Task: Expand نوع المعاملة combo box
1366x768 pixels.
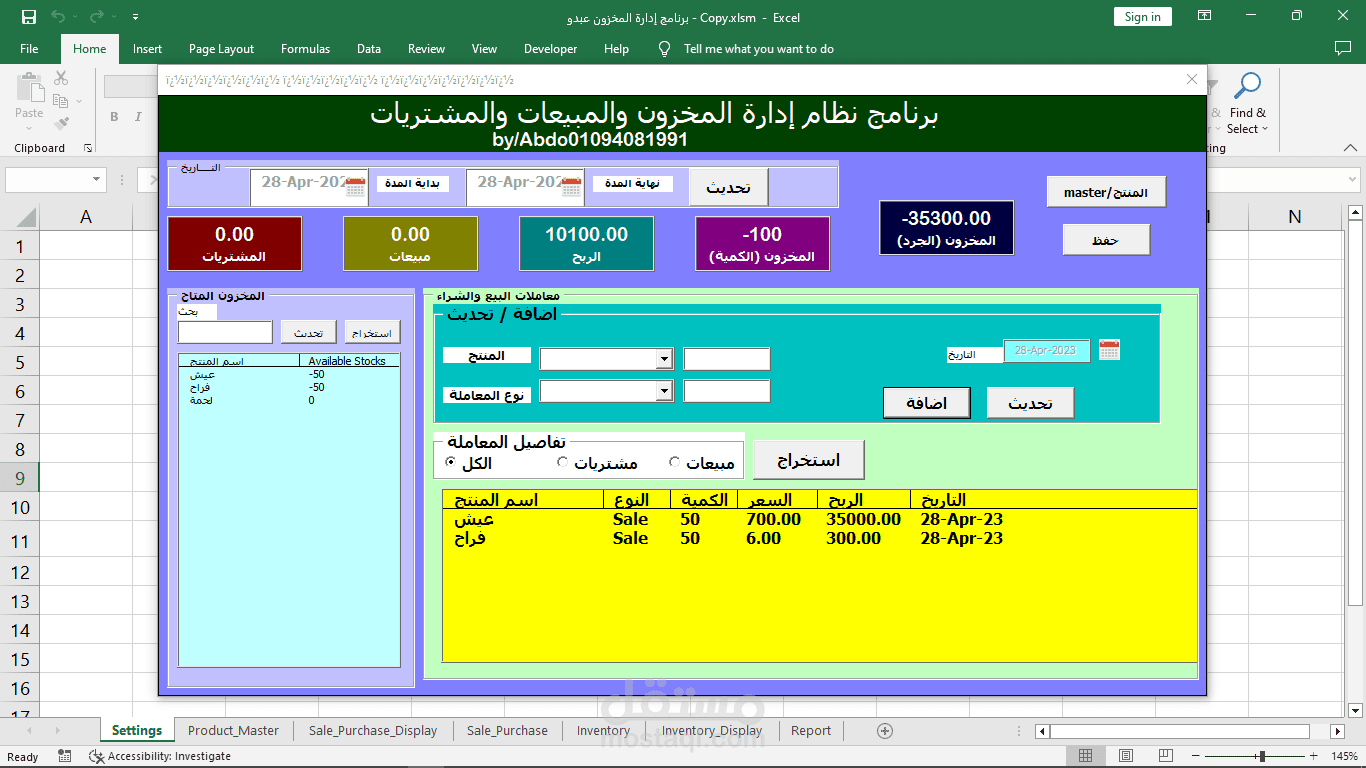Action: [x=664, y=391]
